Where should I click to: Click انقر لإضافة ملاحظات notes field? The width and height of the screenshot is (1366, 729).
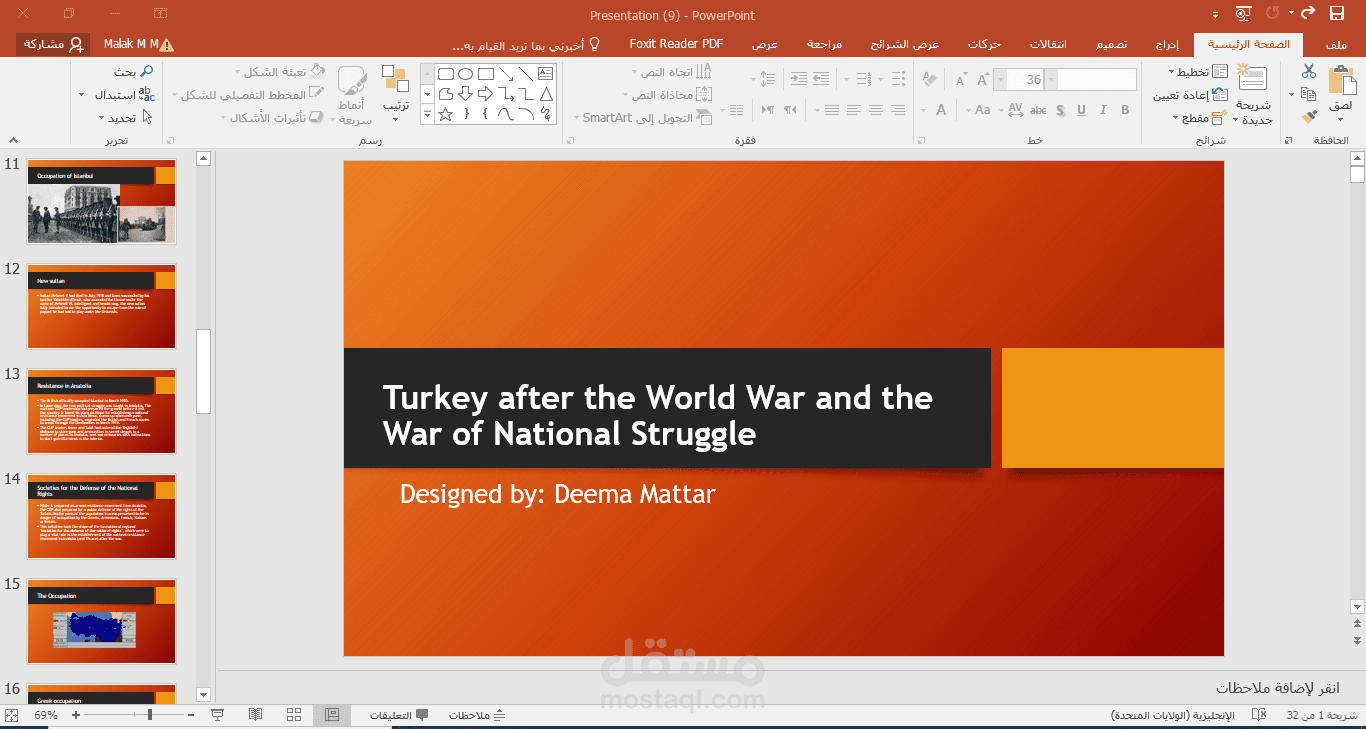click(1278, 688)
